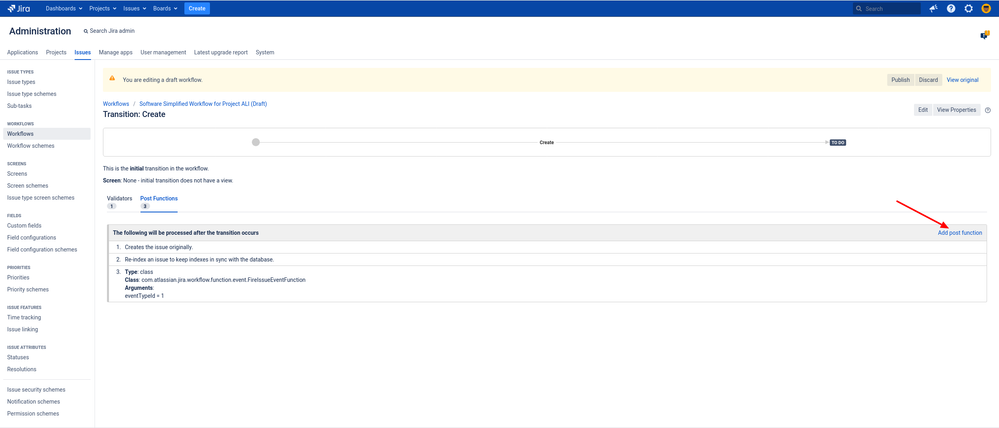
Task: Click the initial grey circle node
Action: click(x=256, y=142)
